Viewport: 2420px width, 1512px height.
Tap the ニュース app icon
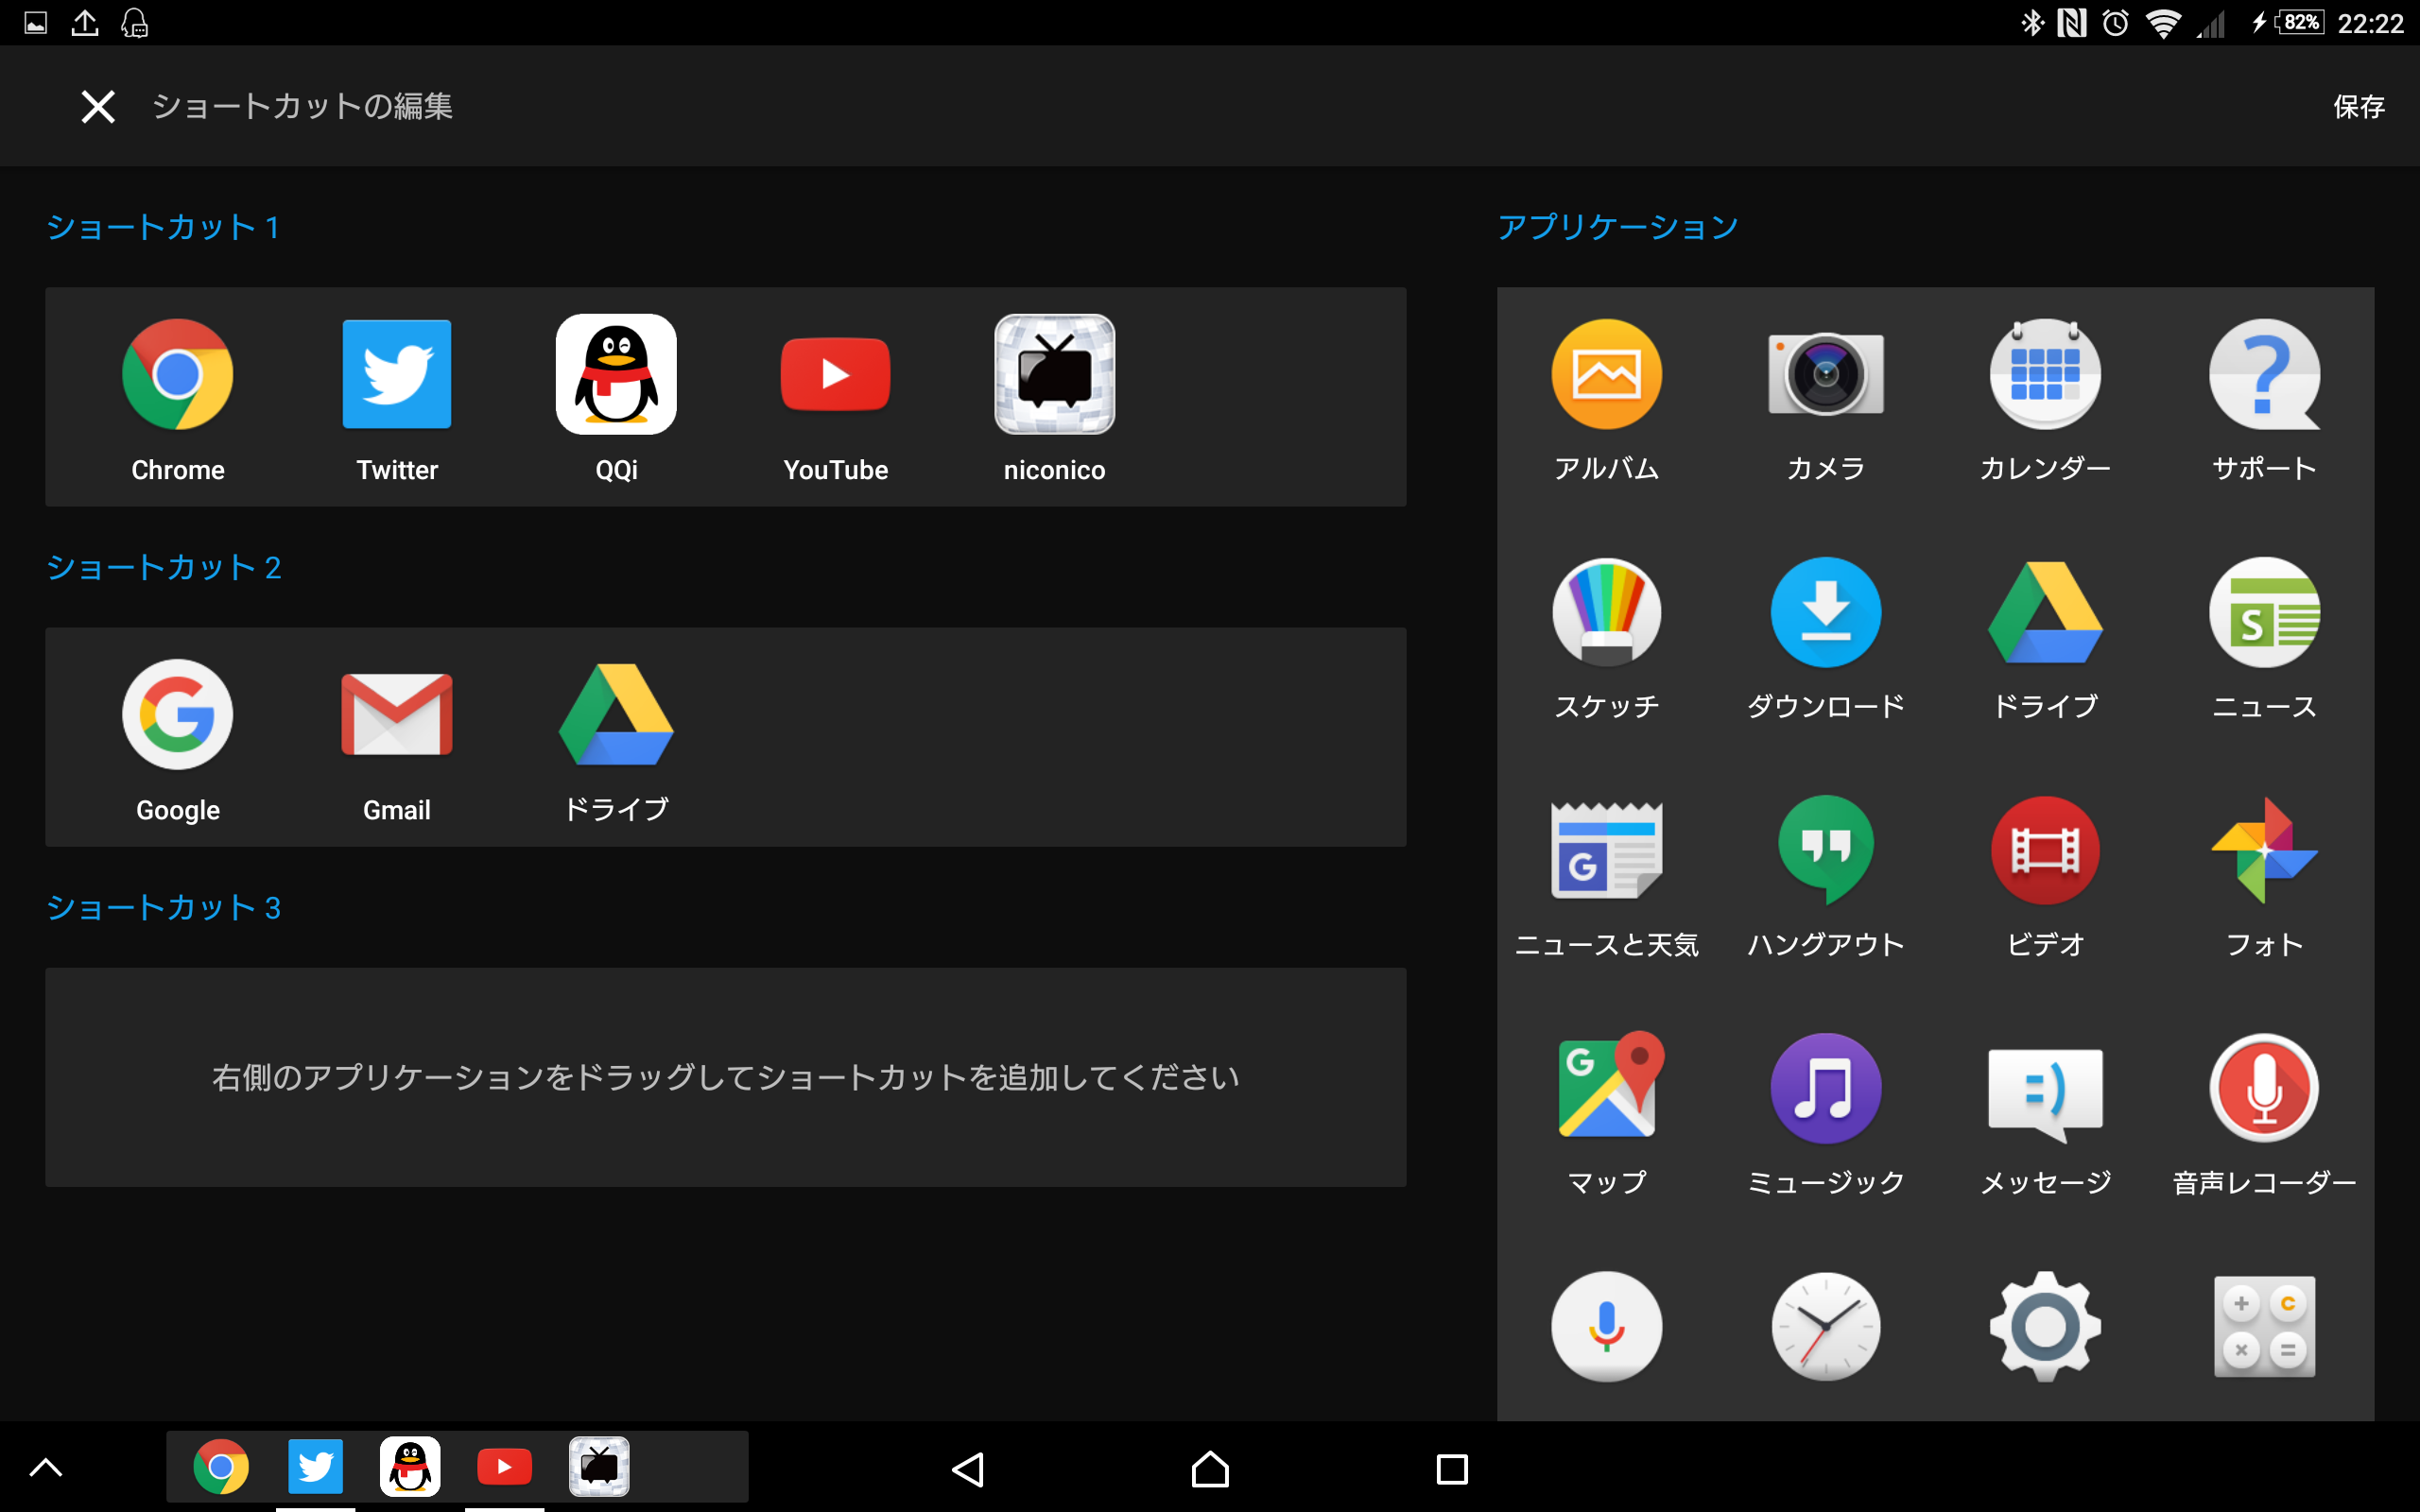[2264, 613]
